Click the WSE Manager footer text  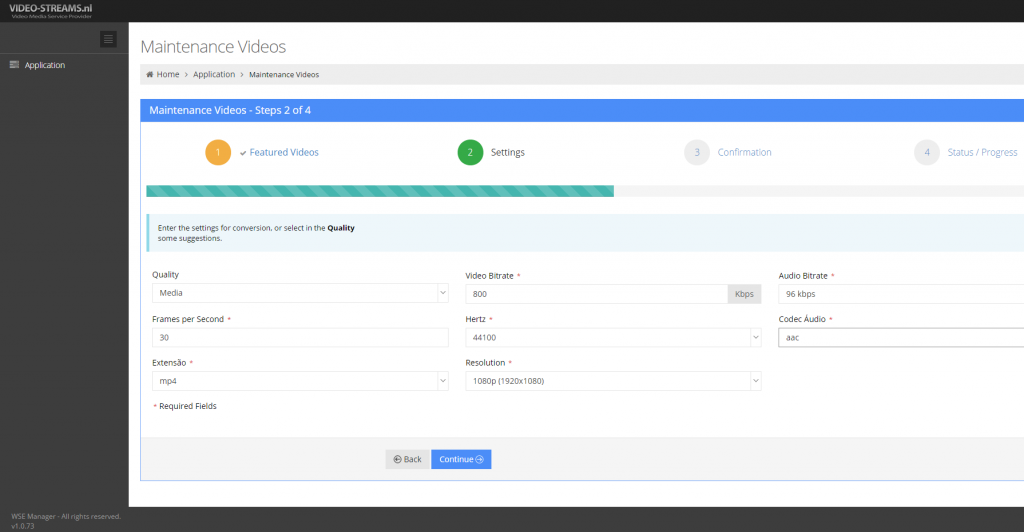66,516
